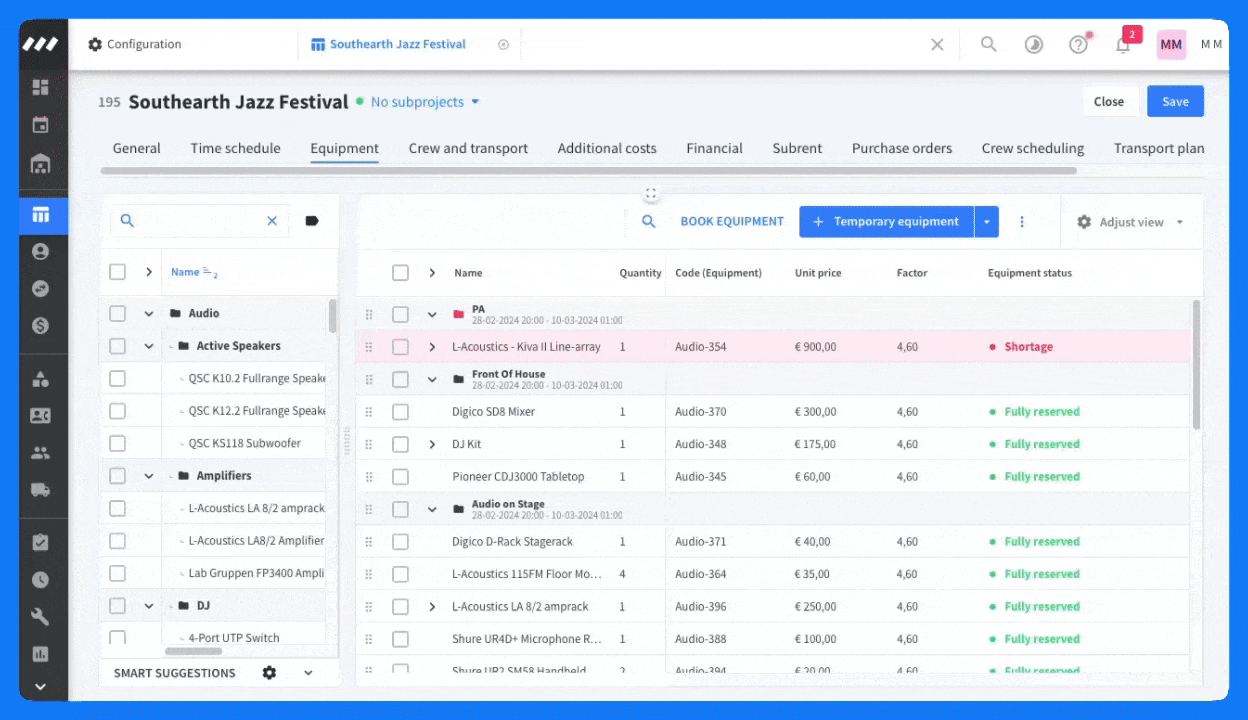1248x720 pixels.
Task: Click the search magnifier beside Book Equipment
Action: pos(649,222)
